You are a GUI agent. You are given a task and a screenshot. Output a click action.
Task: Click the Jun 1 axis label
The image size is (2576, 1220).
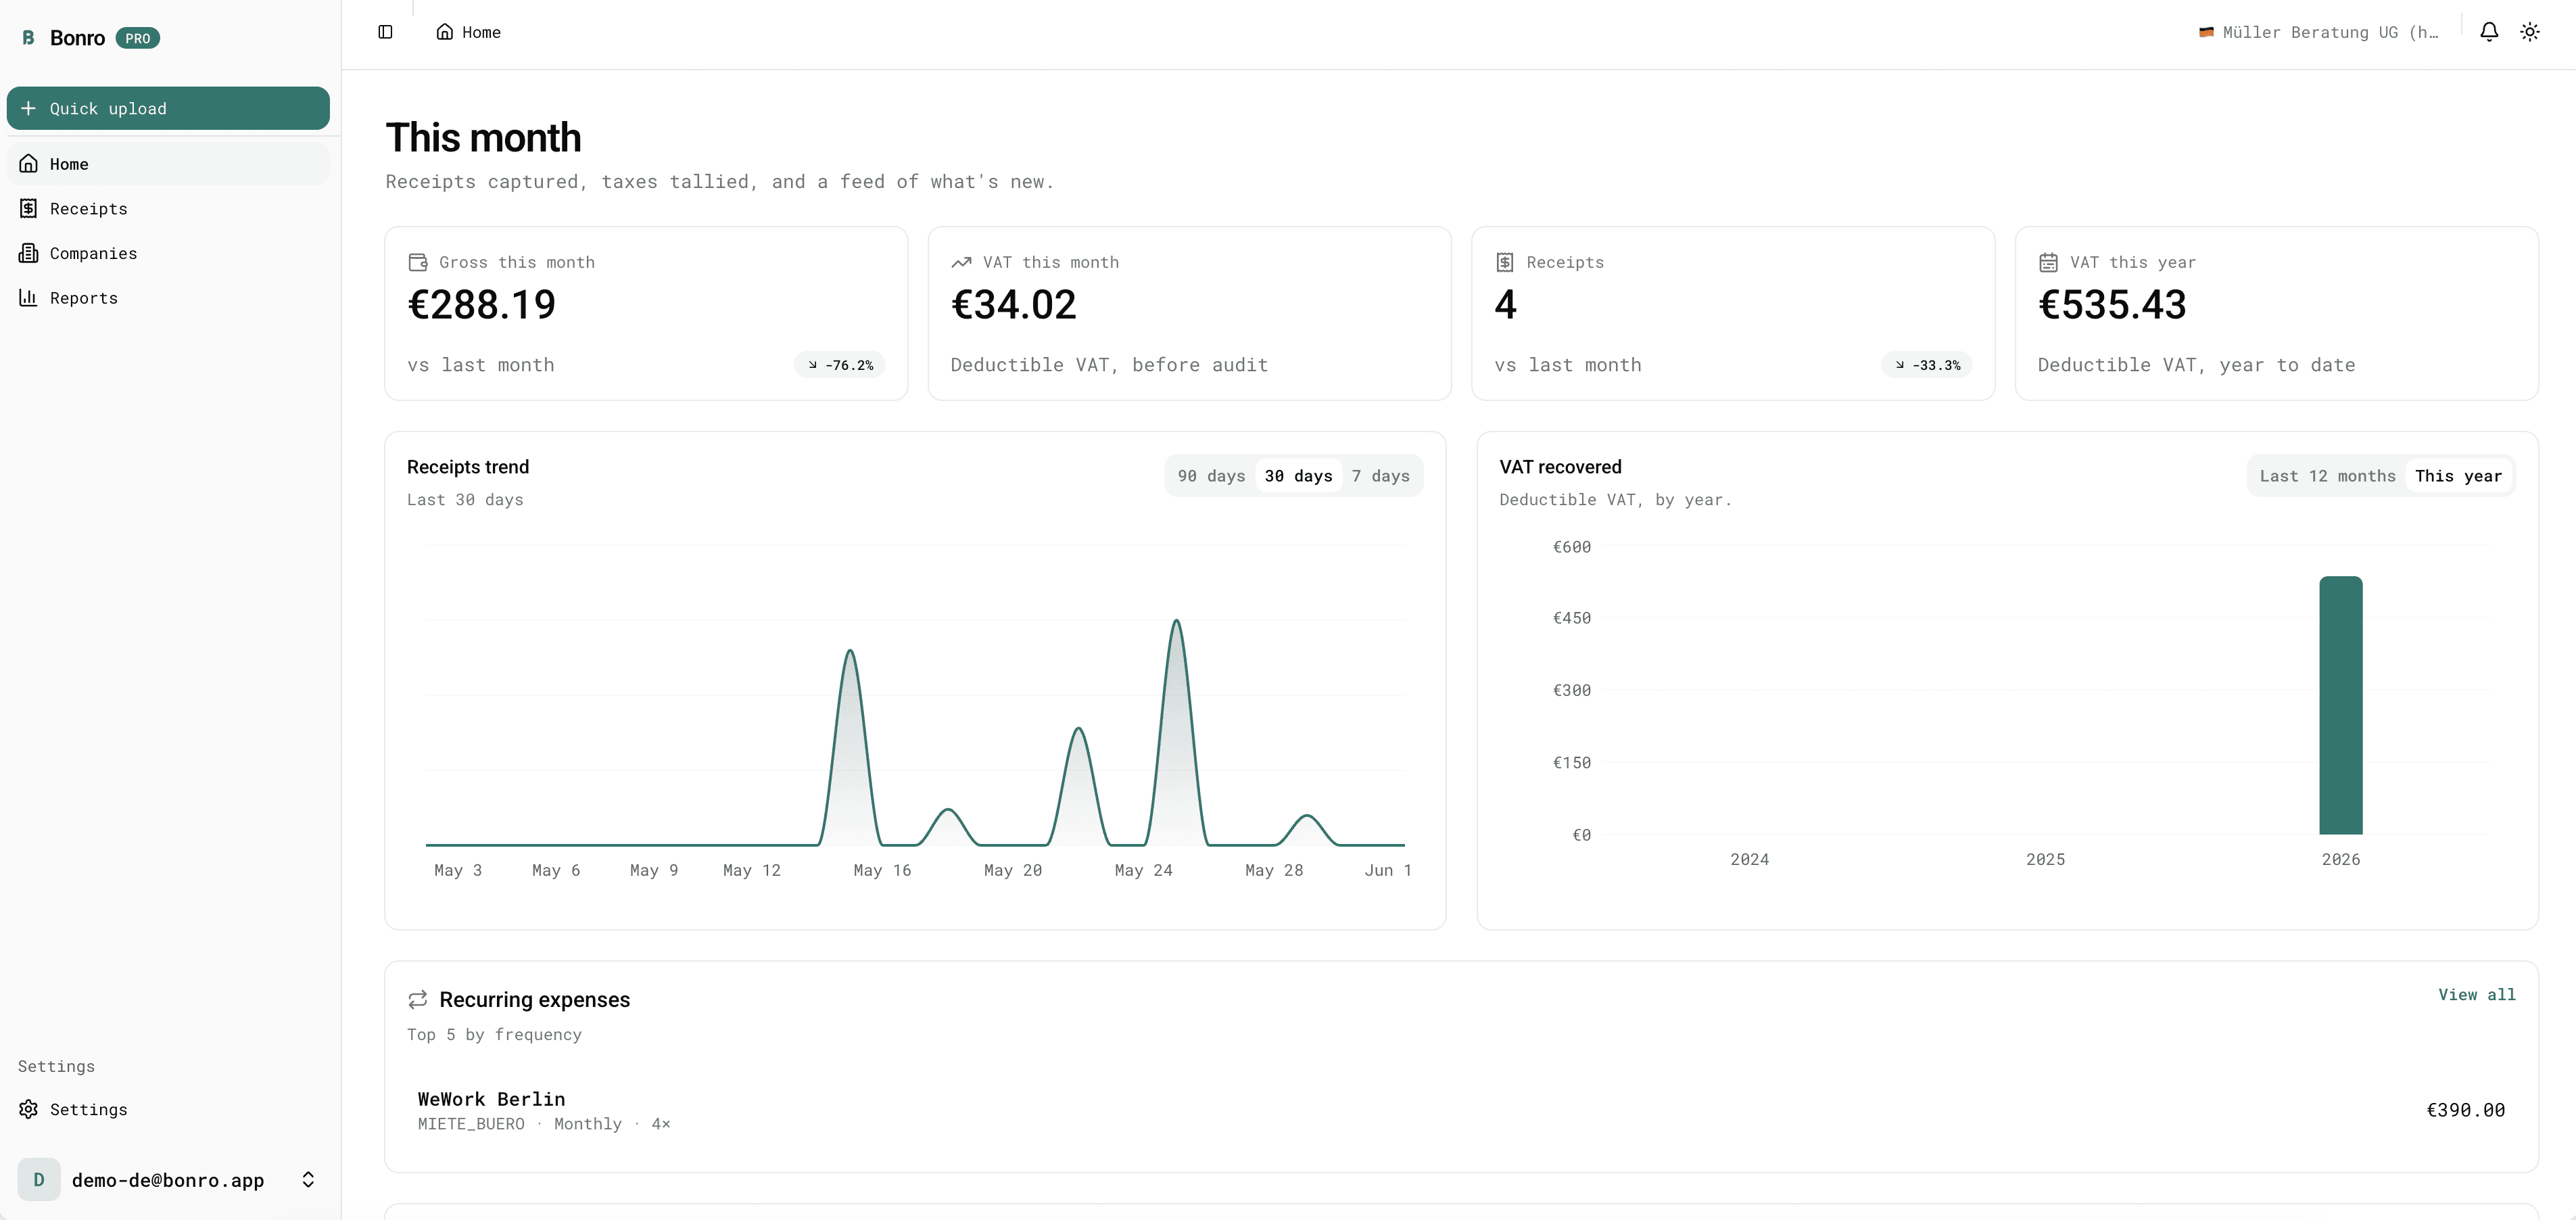point(1388,870)
